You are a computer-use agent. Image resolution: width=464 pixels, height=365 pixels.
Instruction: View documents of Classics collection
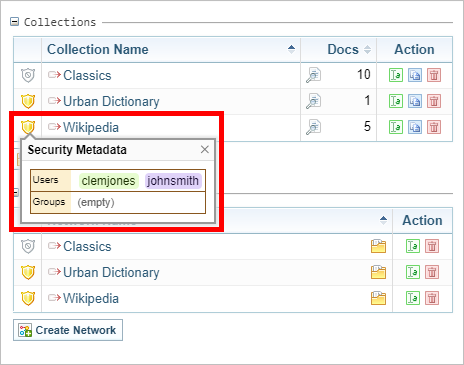pyautogui.click(x=314, y=75)
